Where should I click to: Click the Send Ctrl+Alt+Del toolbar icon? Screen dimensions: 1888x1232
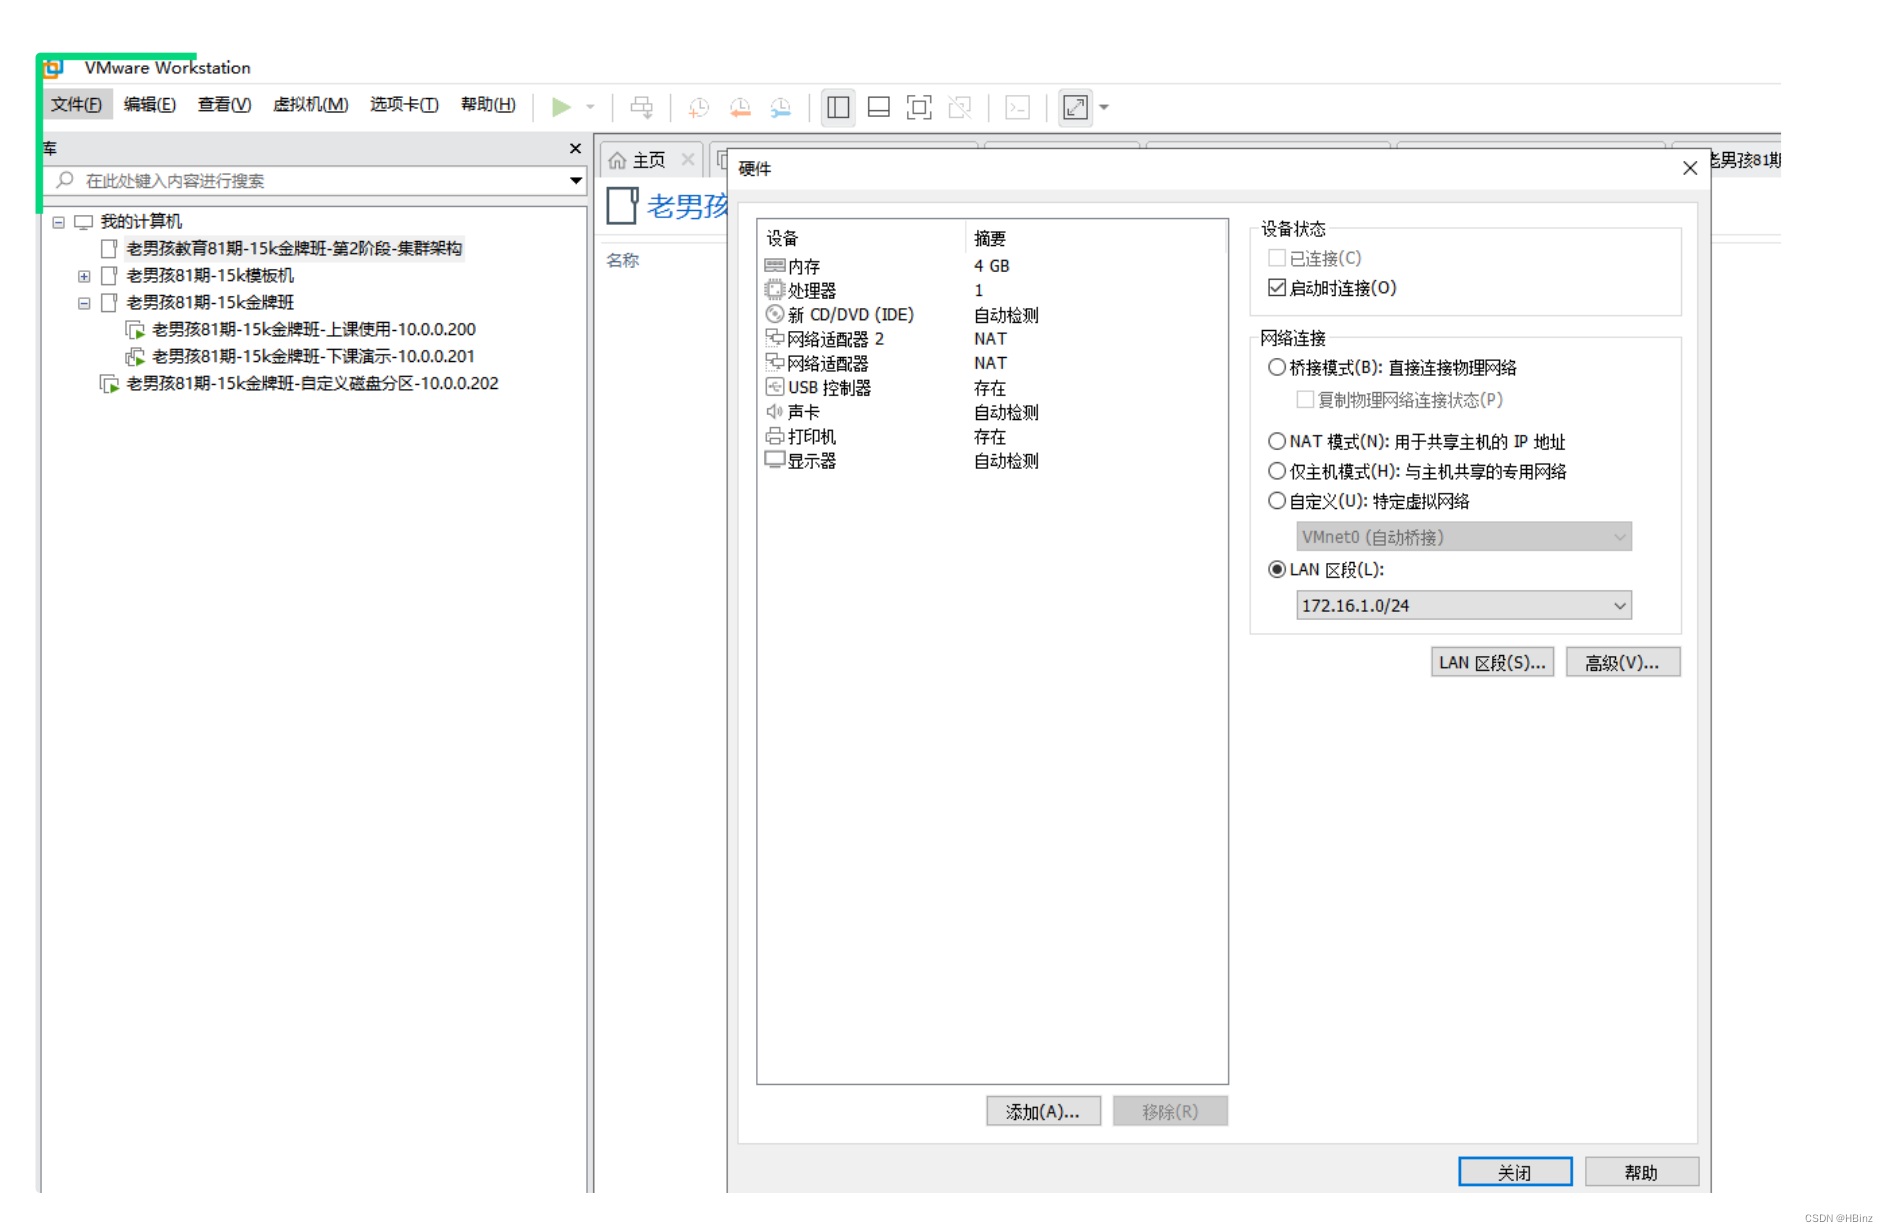[x=641, y=107]
